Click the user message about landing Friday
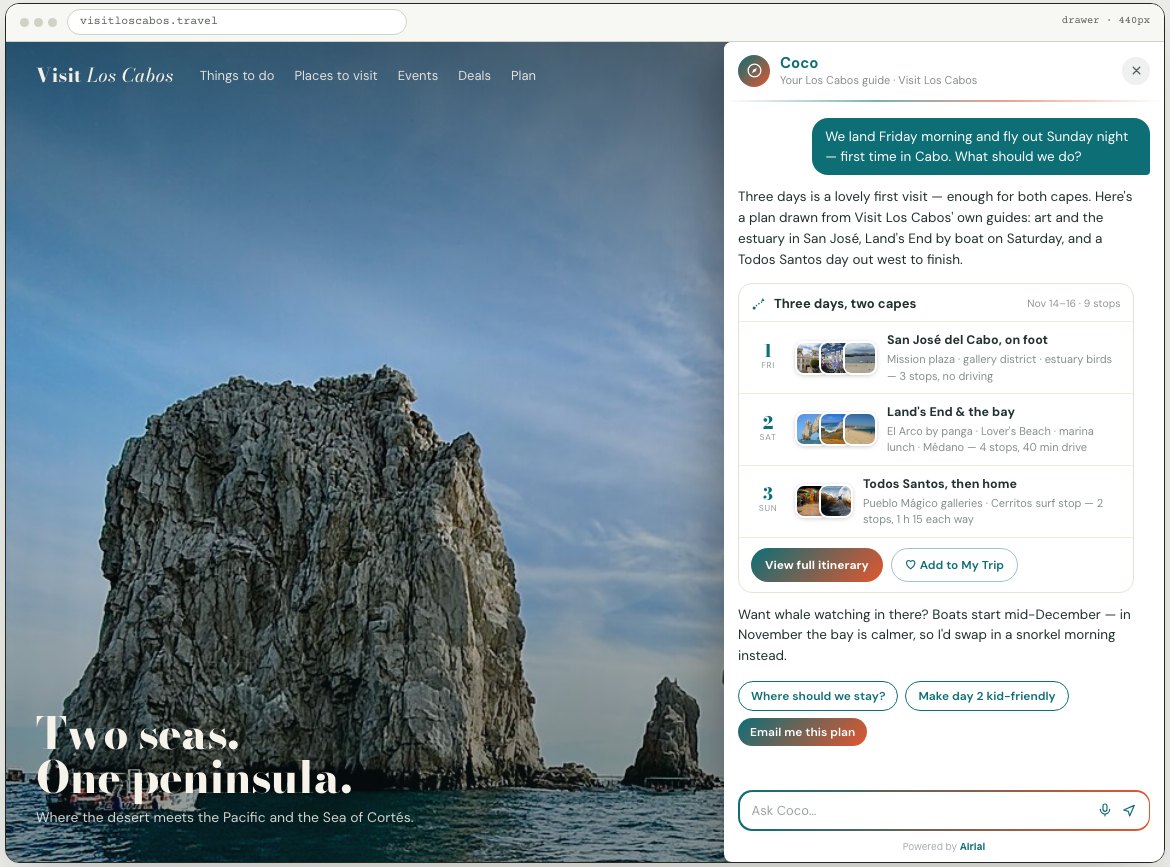Viewport: 1170px width, 867px height. click(980, 146)
